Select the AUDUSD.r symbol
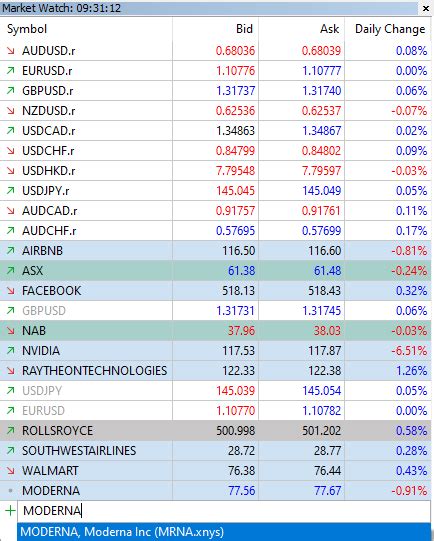Image resolution: width=434 pixels, height=541 pixels. 49,51
